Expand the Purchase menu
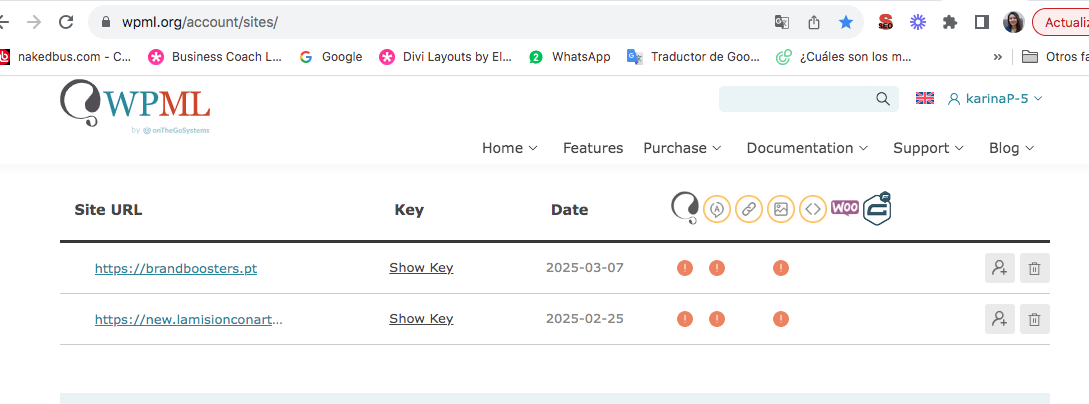This screenshot has height=404, width=1089. (682, 148)
